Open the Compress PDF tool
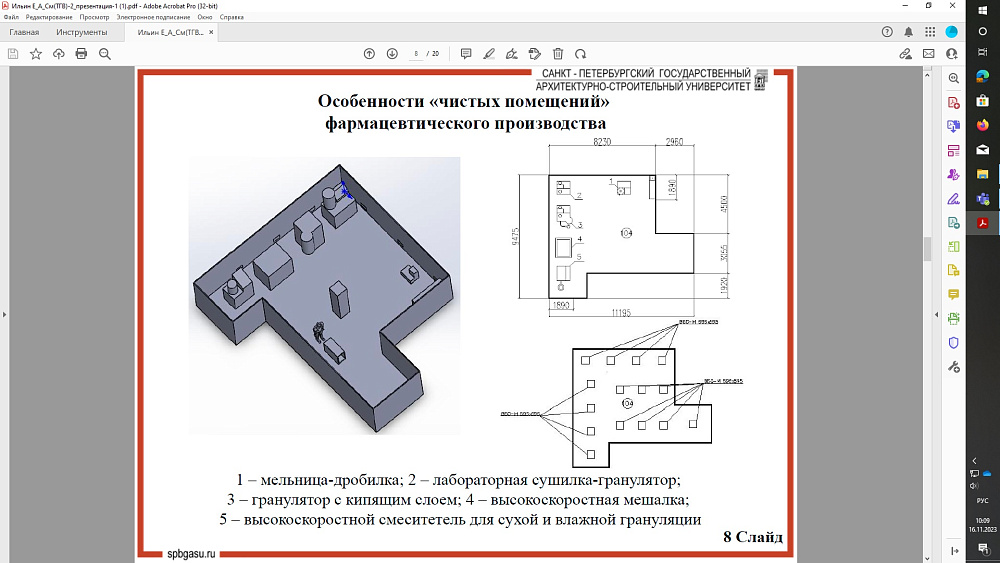1000x563 pixels. pos(953,247)
